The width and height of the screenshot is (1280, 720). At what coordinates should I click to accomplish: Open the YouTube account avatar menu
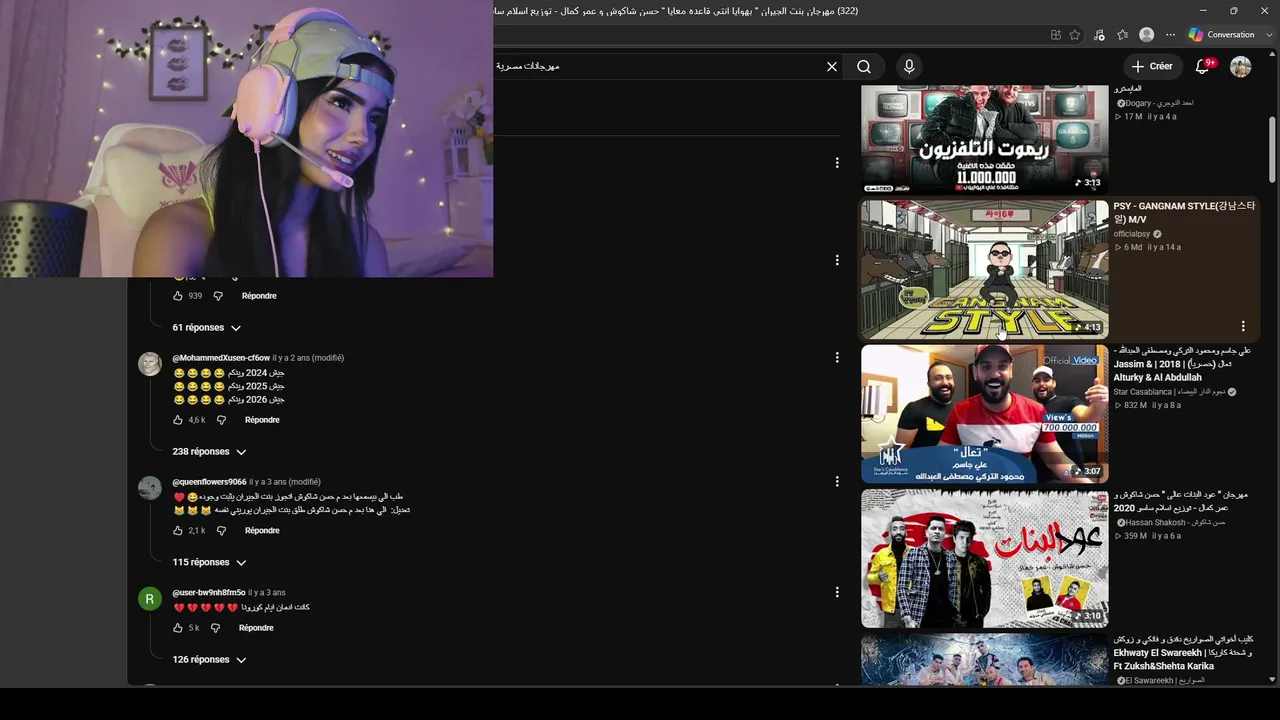1241,67
